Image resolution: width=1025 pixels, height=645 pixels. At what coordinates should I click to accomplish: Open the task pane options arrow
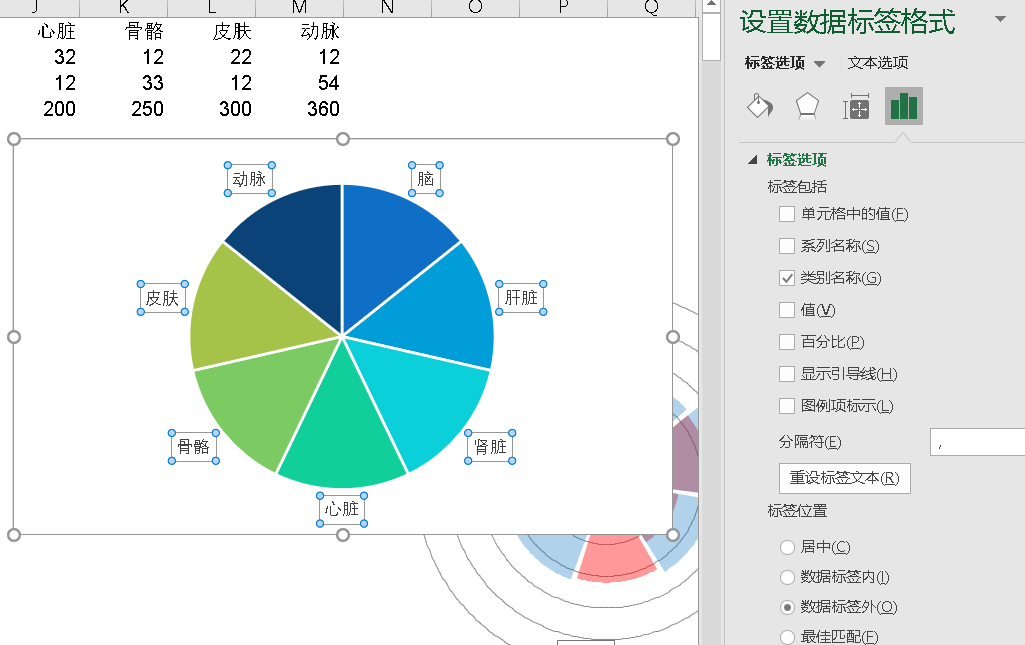click(1000, 19)
